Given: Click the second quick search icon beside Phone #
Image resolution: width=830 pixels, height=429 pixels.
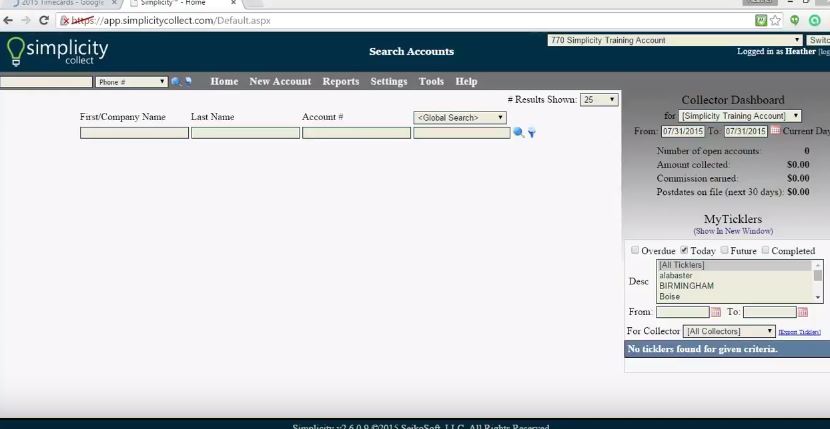Looking at the screenshot, I should coord(187,82).
